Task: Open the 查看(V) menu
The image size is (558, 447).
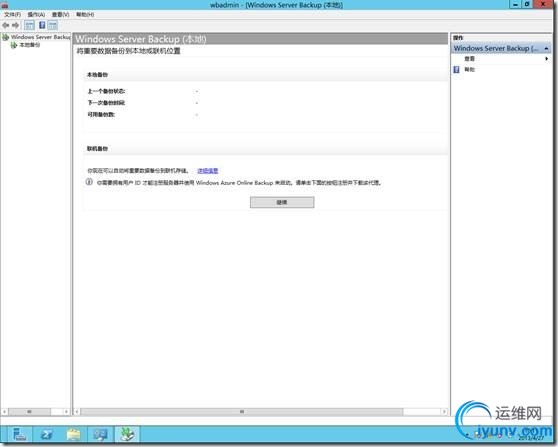Action: point(60,15)
